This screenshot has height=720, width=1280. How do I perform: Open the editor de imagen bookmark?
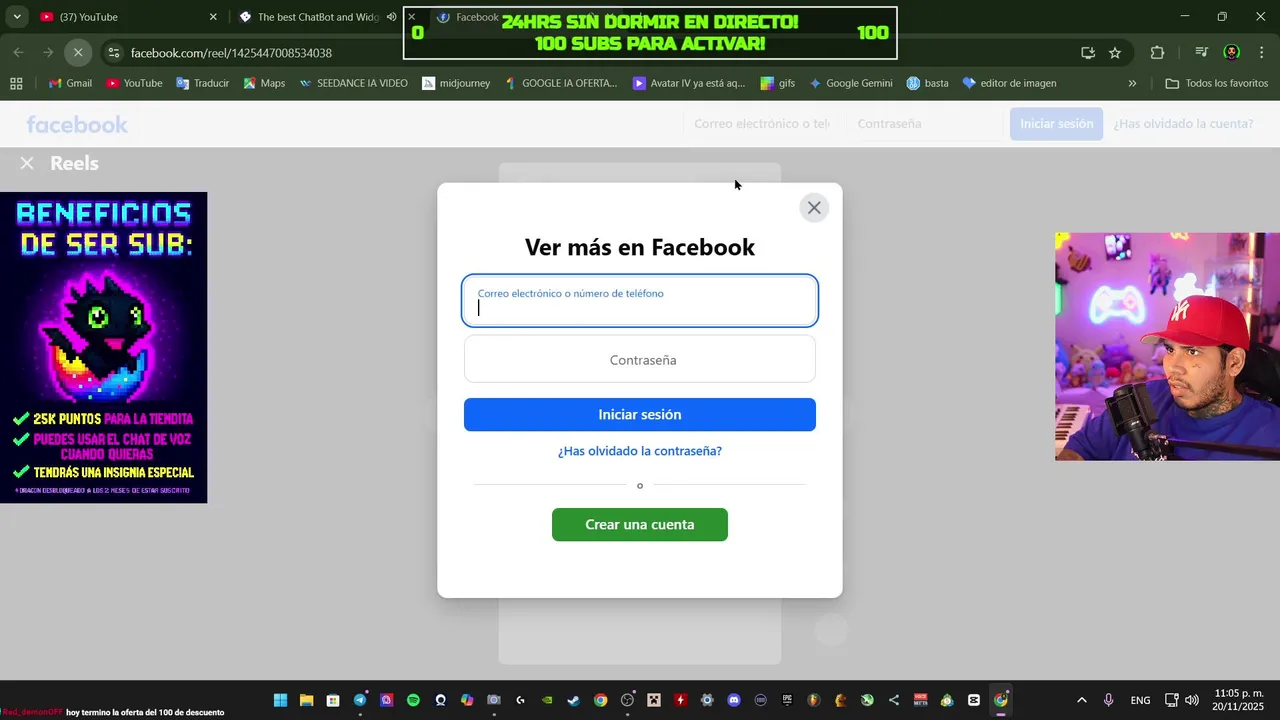[1009, 83]
